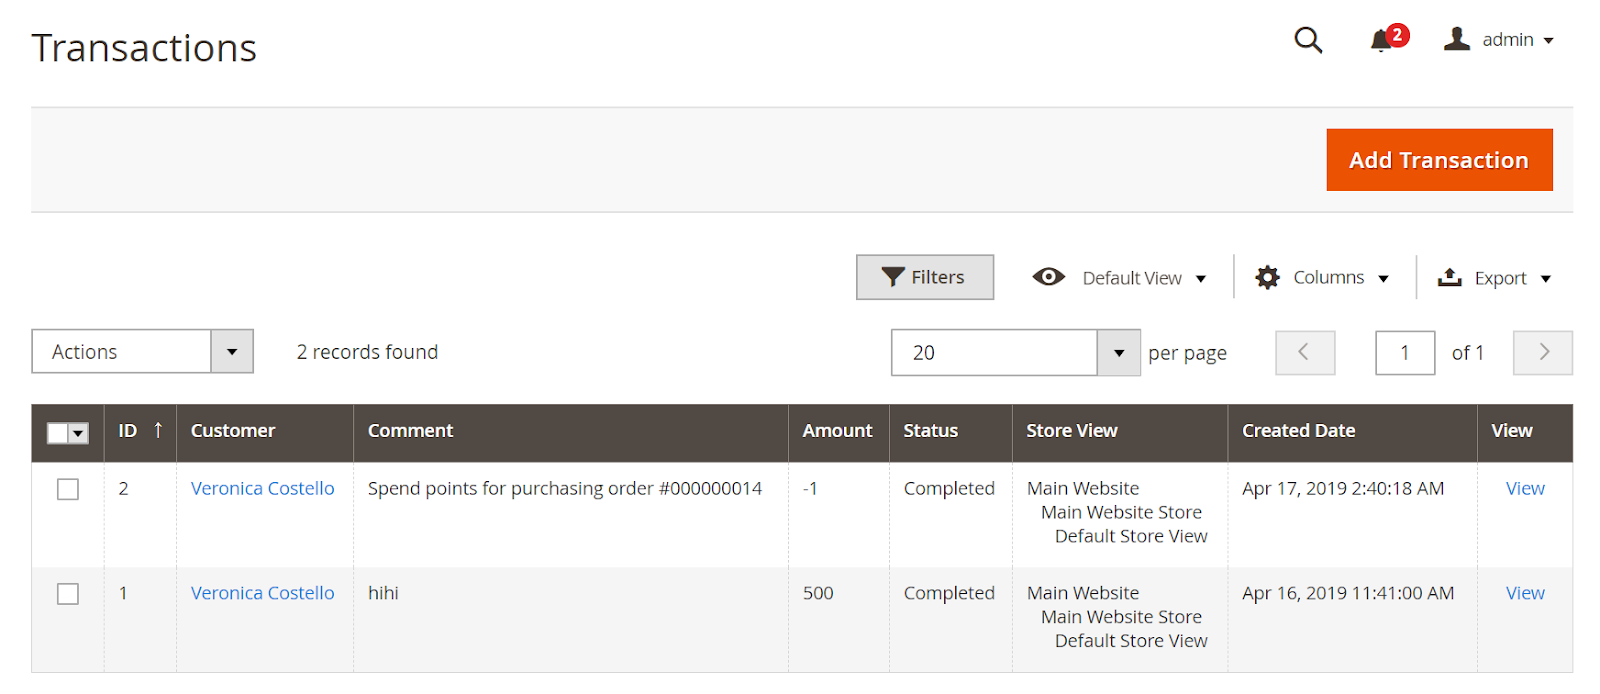Image resolution: width=1600 pixels, height=694 pixels.
Task: Click the Add Transaction button
Action: coord(1439,160)
